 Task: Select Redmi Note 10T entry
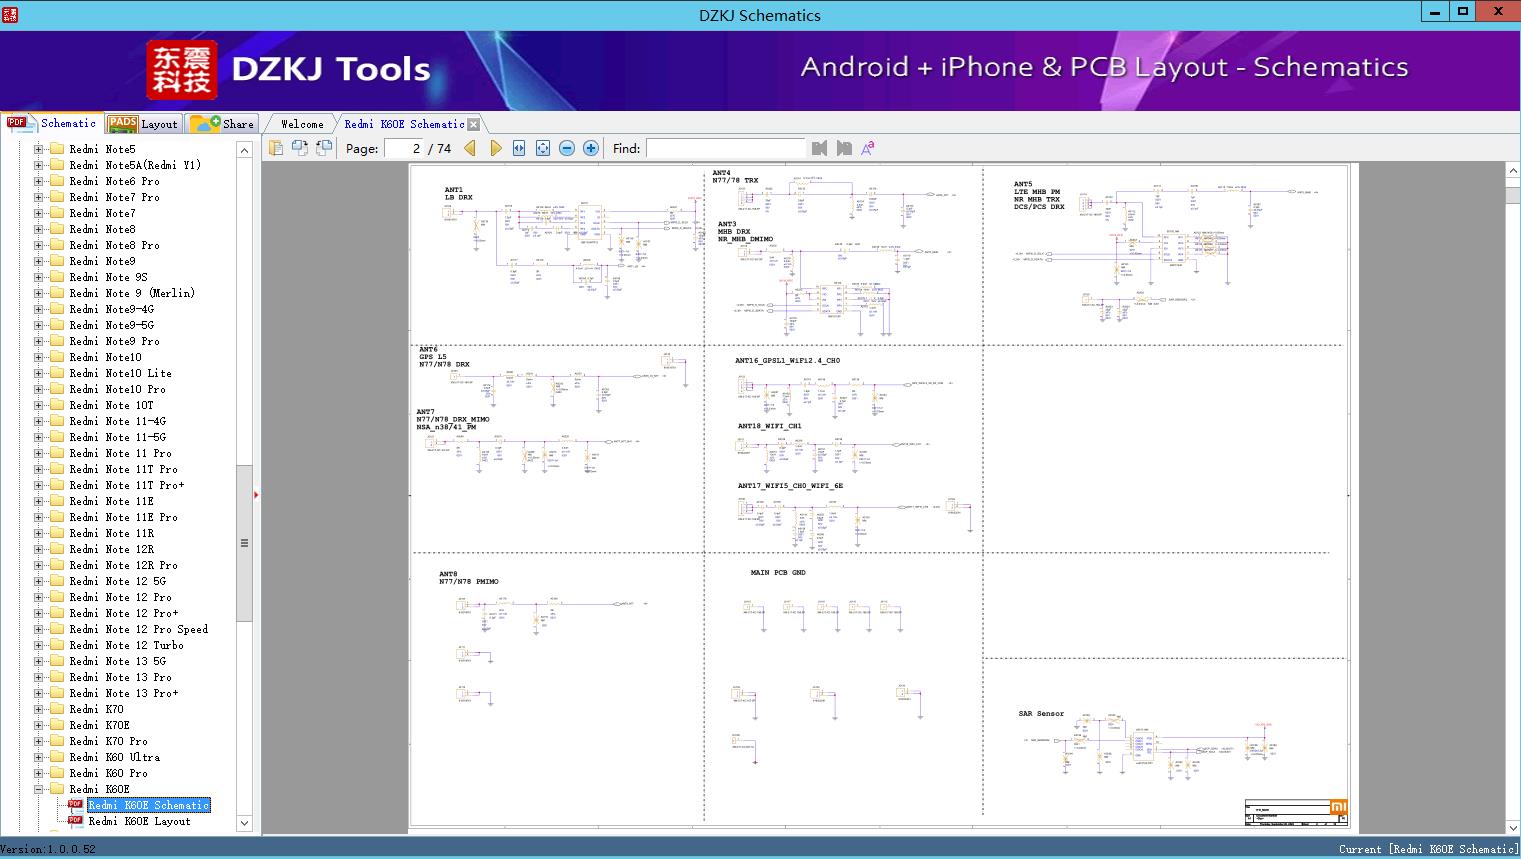(111, 405)
